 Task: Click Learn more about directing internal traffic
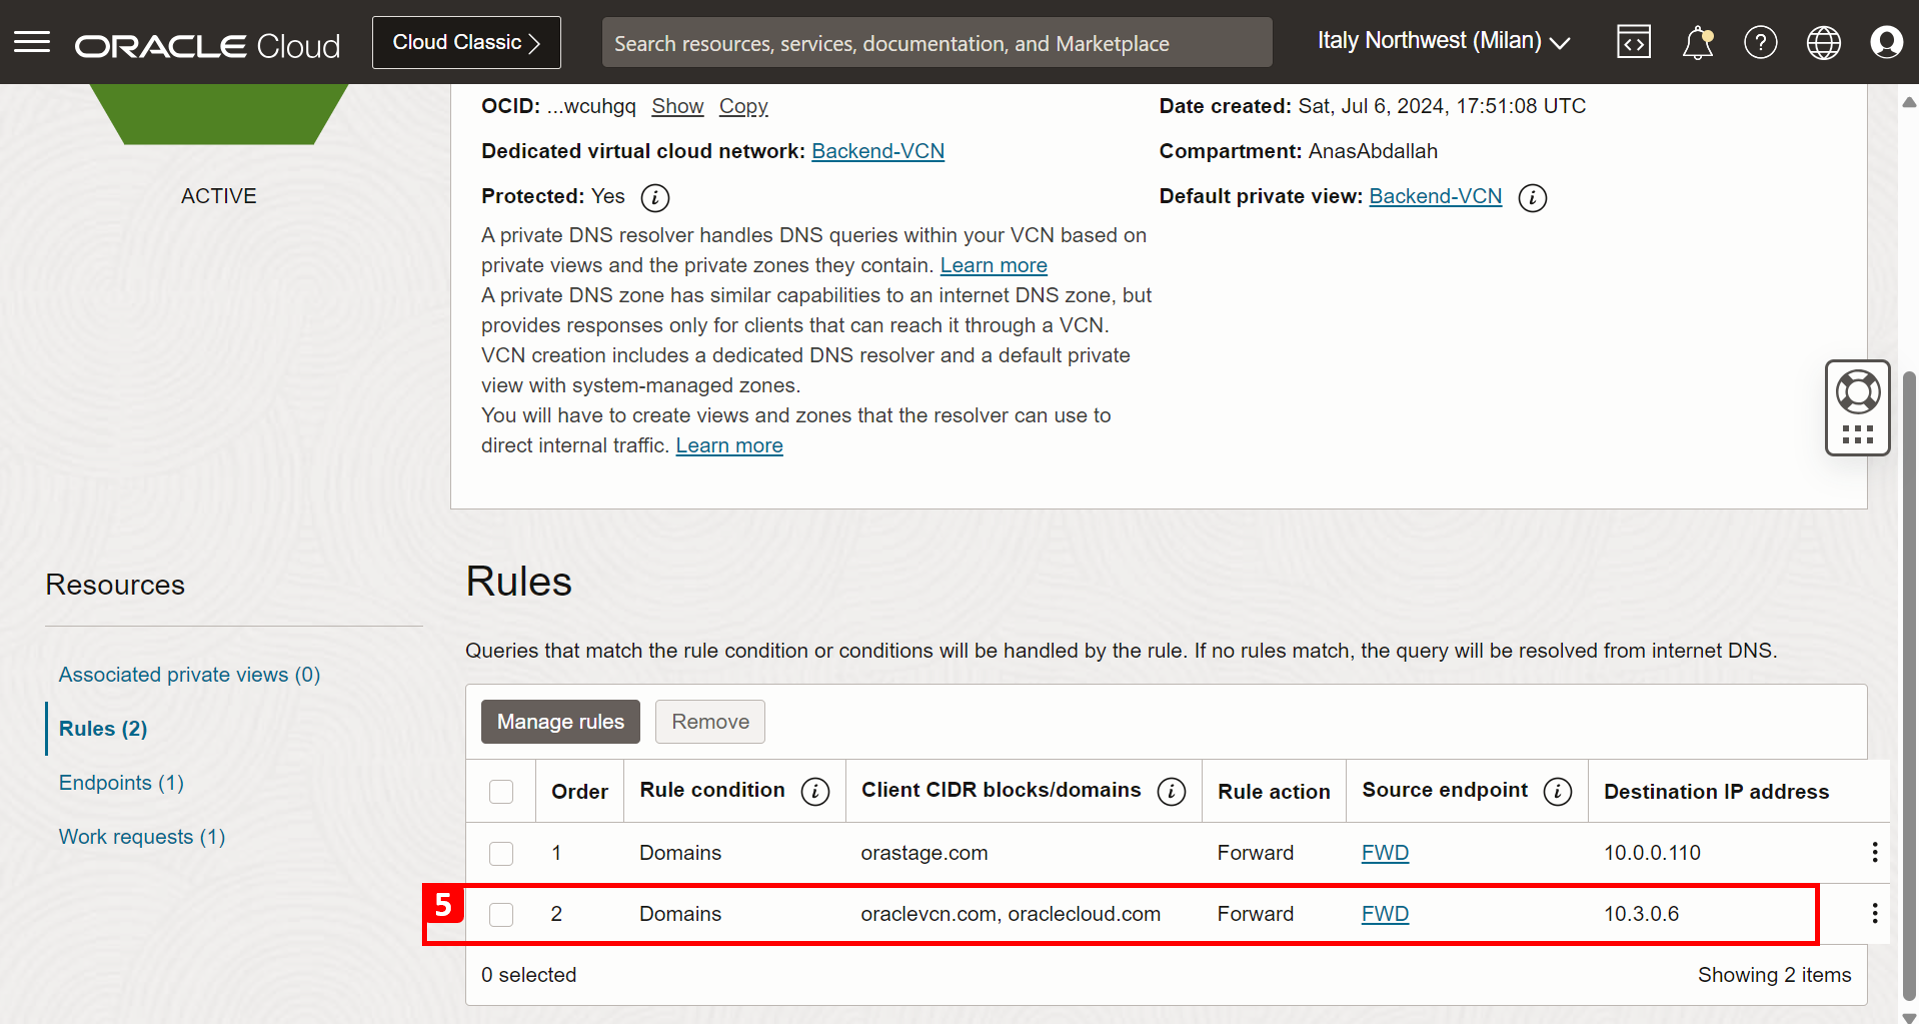tap(729, 445)
